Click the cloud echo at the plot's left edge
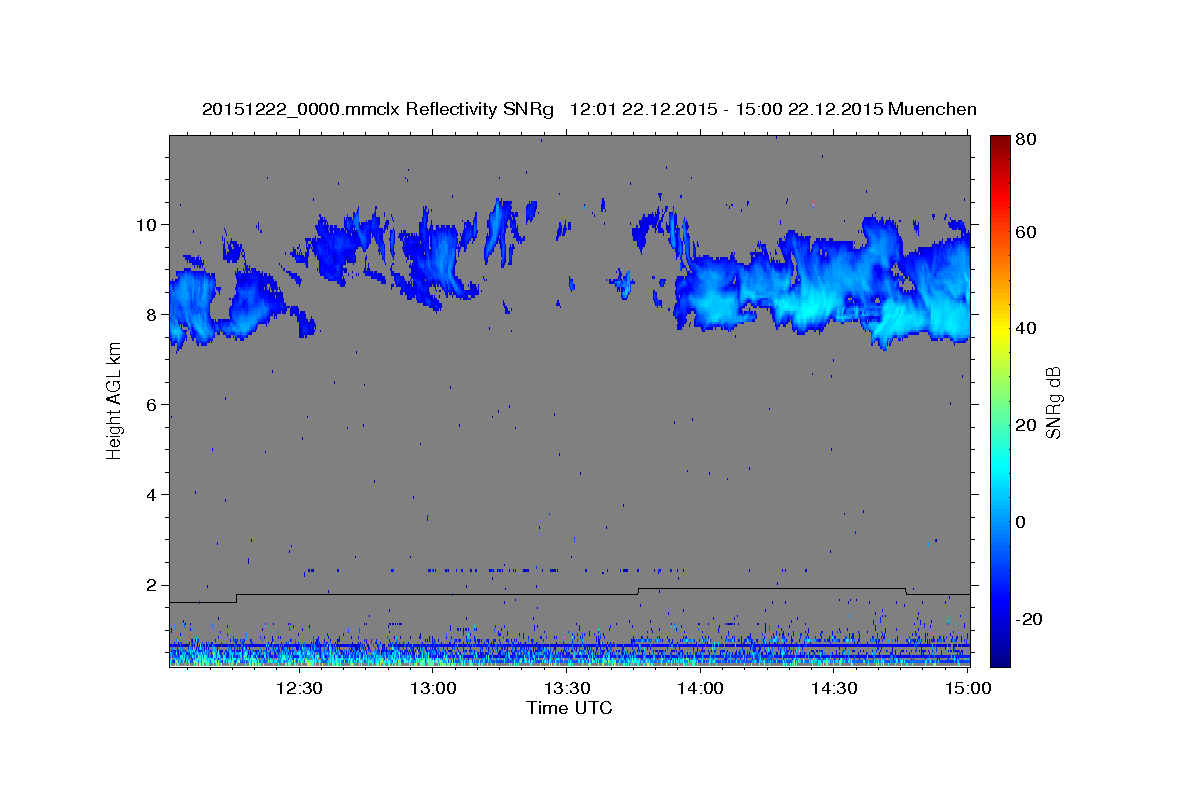This screenshot has width=1200, height=800. tap(192, 308)
